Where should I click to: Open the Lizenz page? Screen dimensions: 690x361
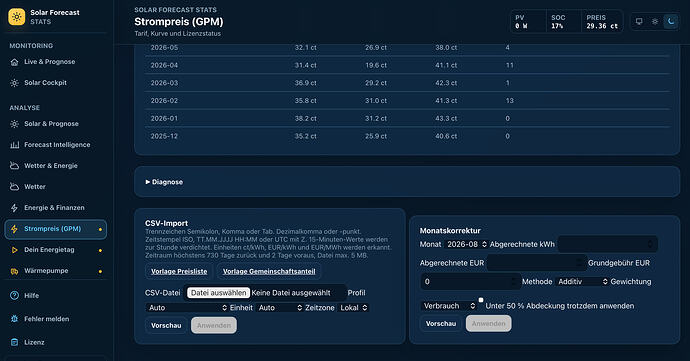[55, 342]
